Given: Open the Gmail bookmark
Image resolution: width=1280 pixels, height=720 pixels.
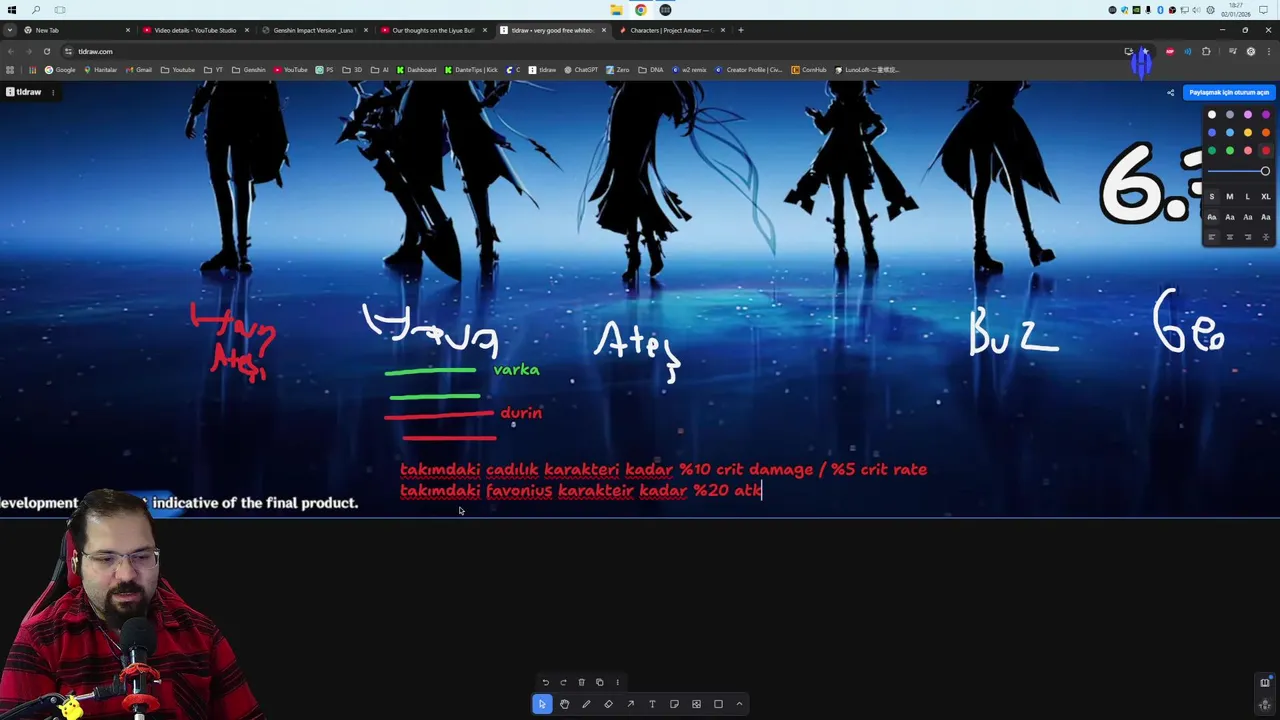Looking at the screenshot, I should tap(139, 70).
